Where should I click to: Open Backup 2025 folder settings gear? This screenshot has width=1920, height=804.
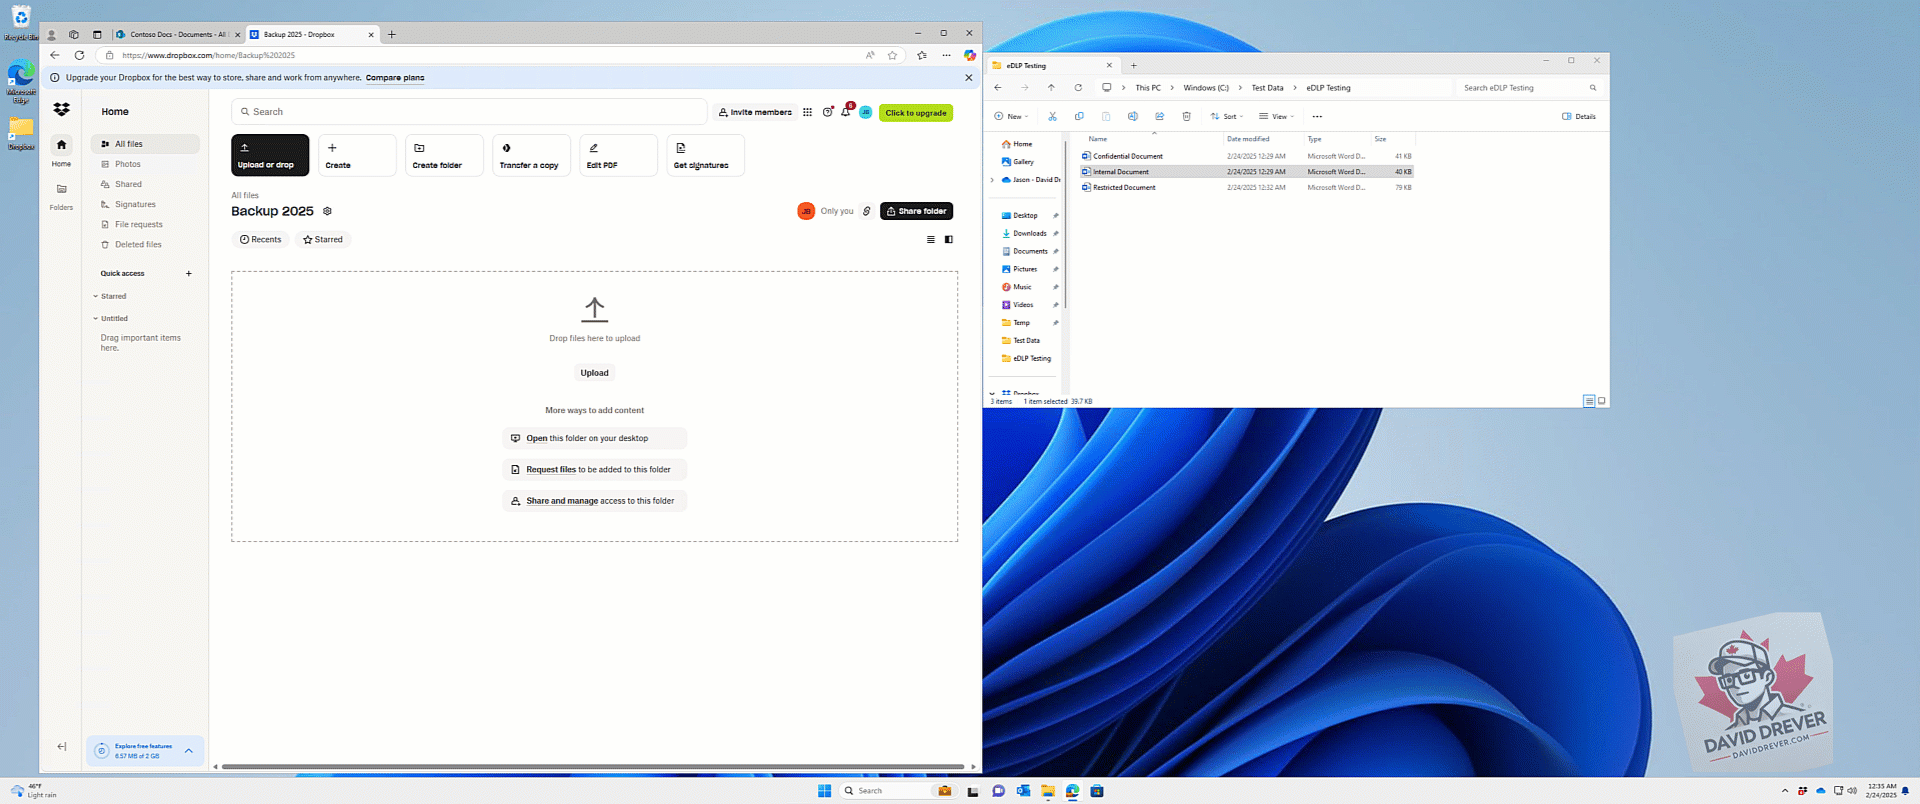(x=327, y=211)
